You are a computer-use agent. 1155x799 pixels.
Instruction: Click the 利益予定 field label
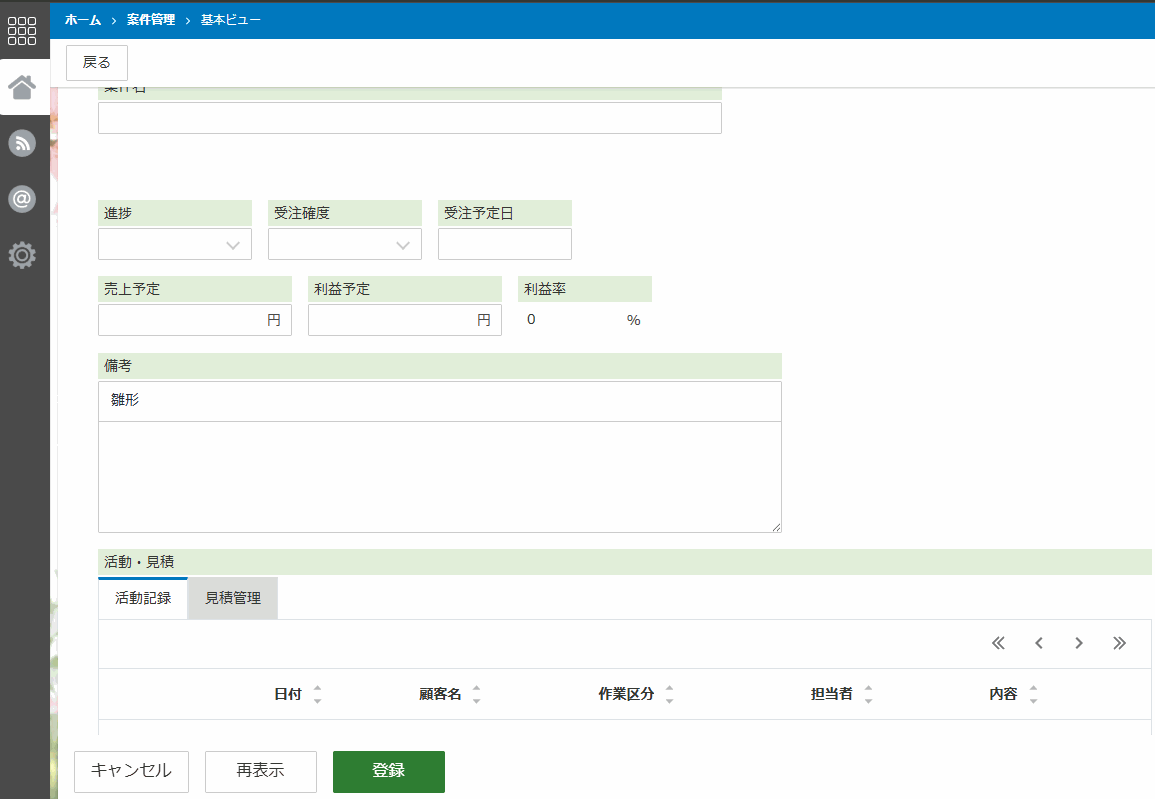pos(342,289)
